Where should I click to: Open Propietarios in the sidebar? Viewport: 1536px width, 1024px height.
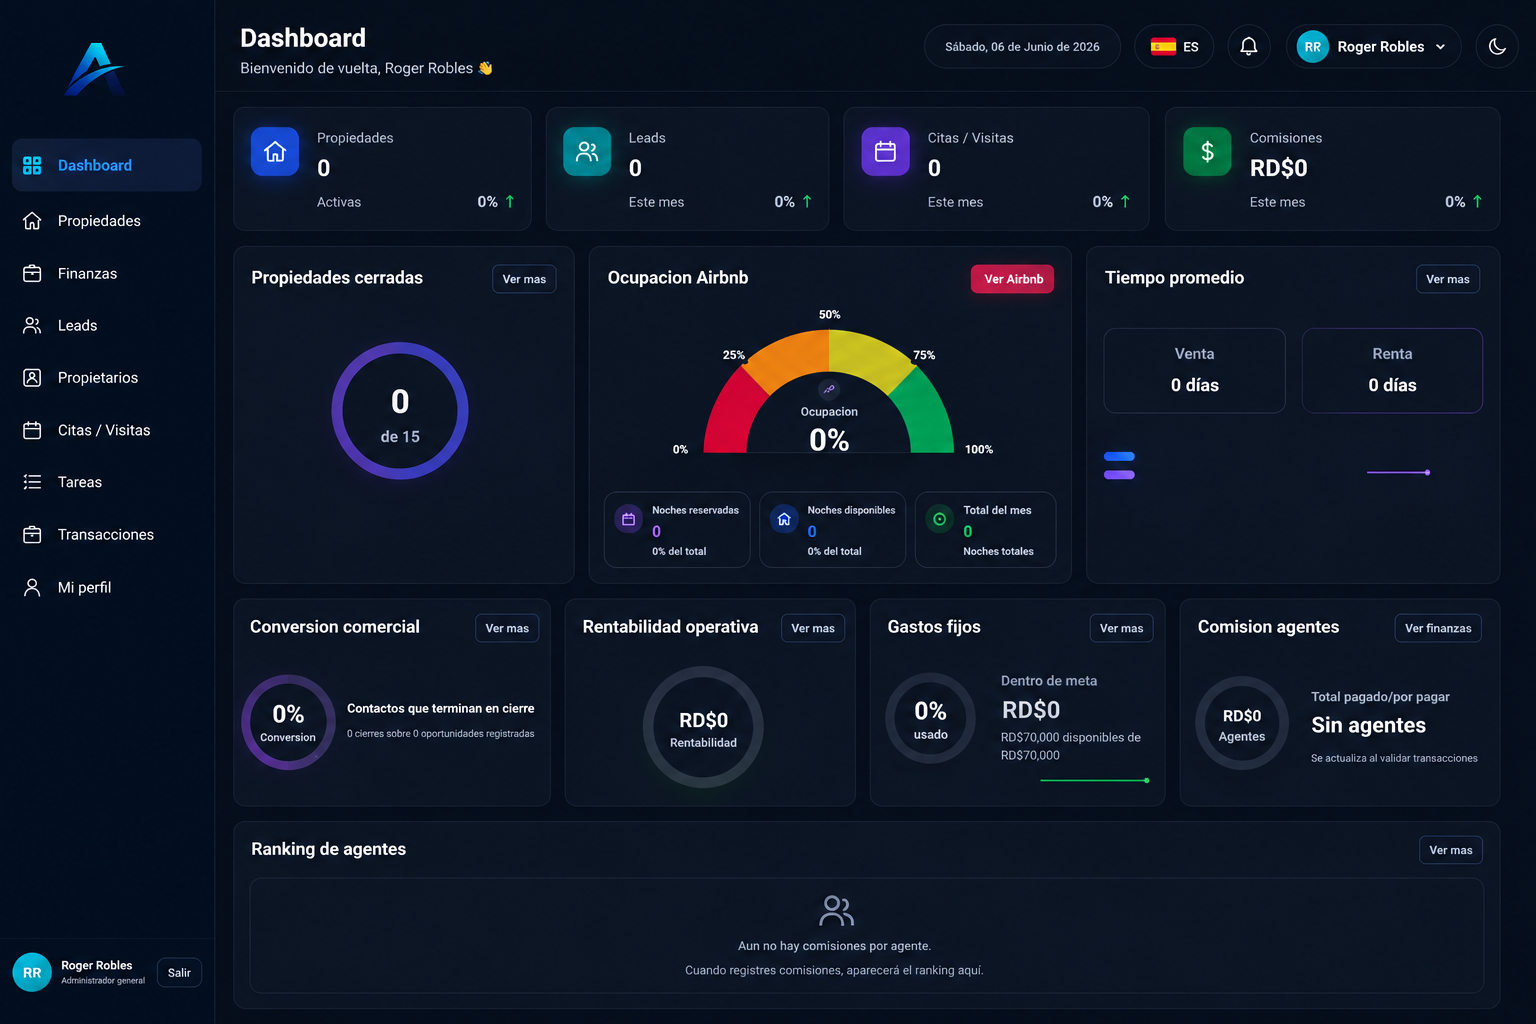coord(107,378)
